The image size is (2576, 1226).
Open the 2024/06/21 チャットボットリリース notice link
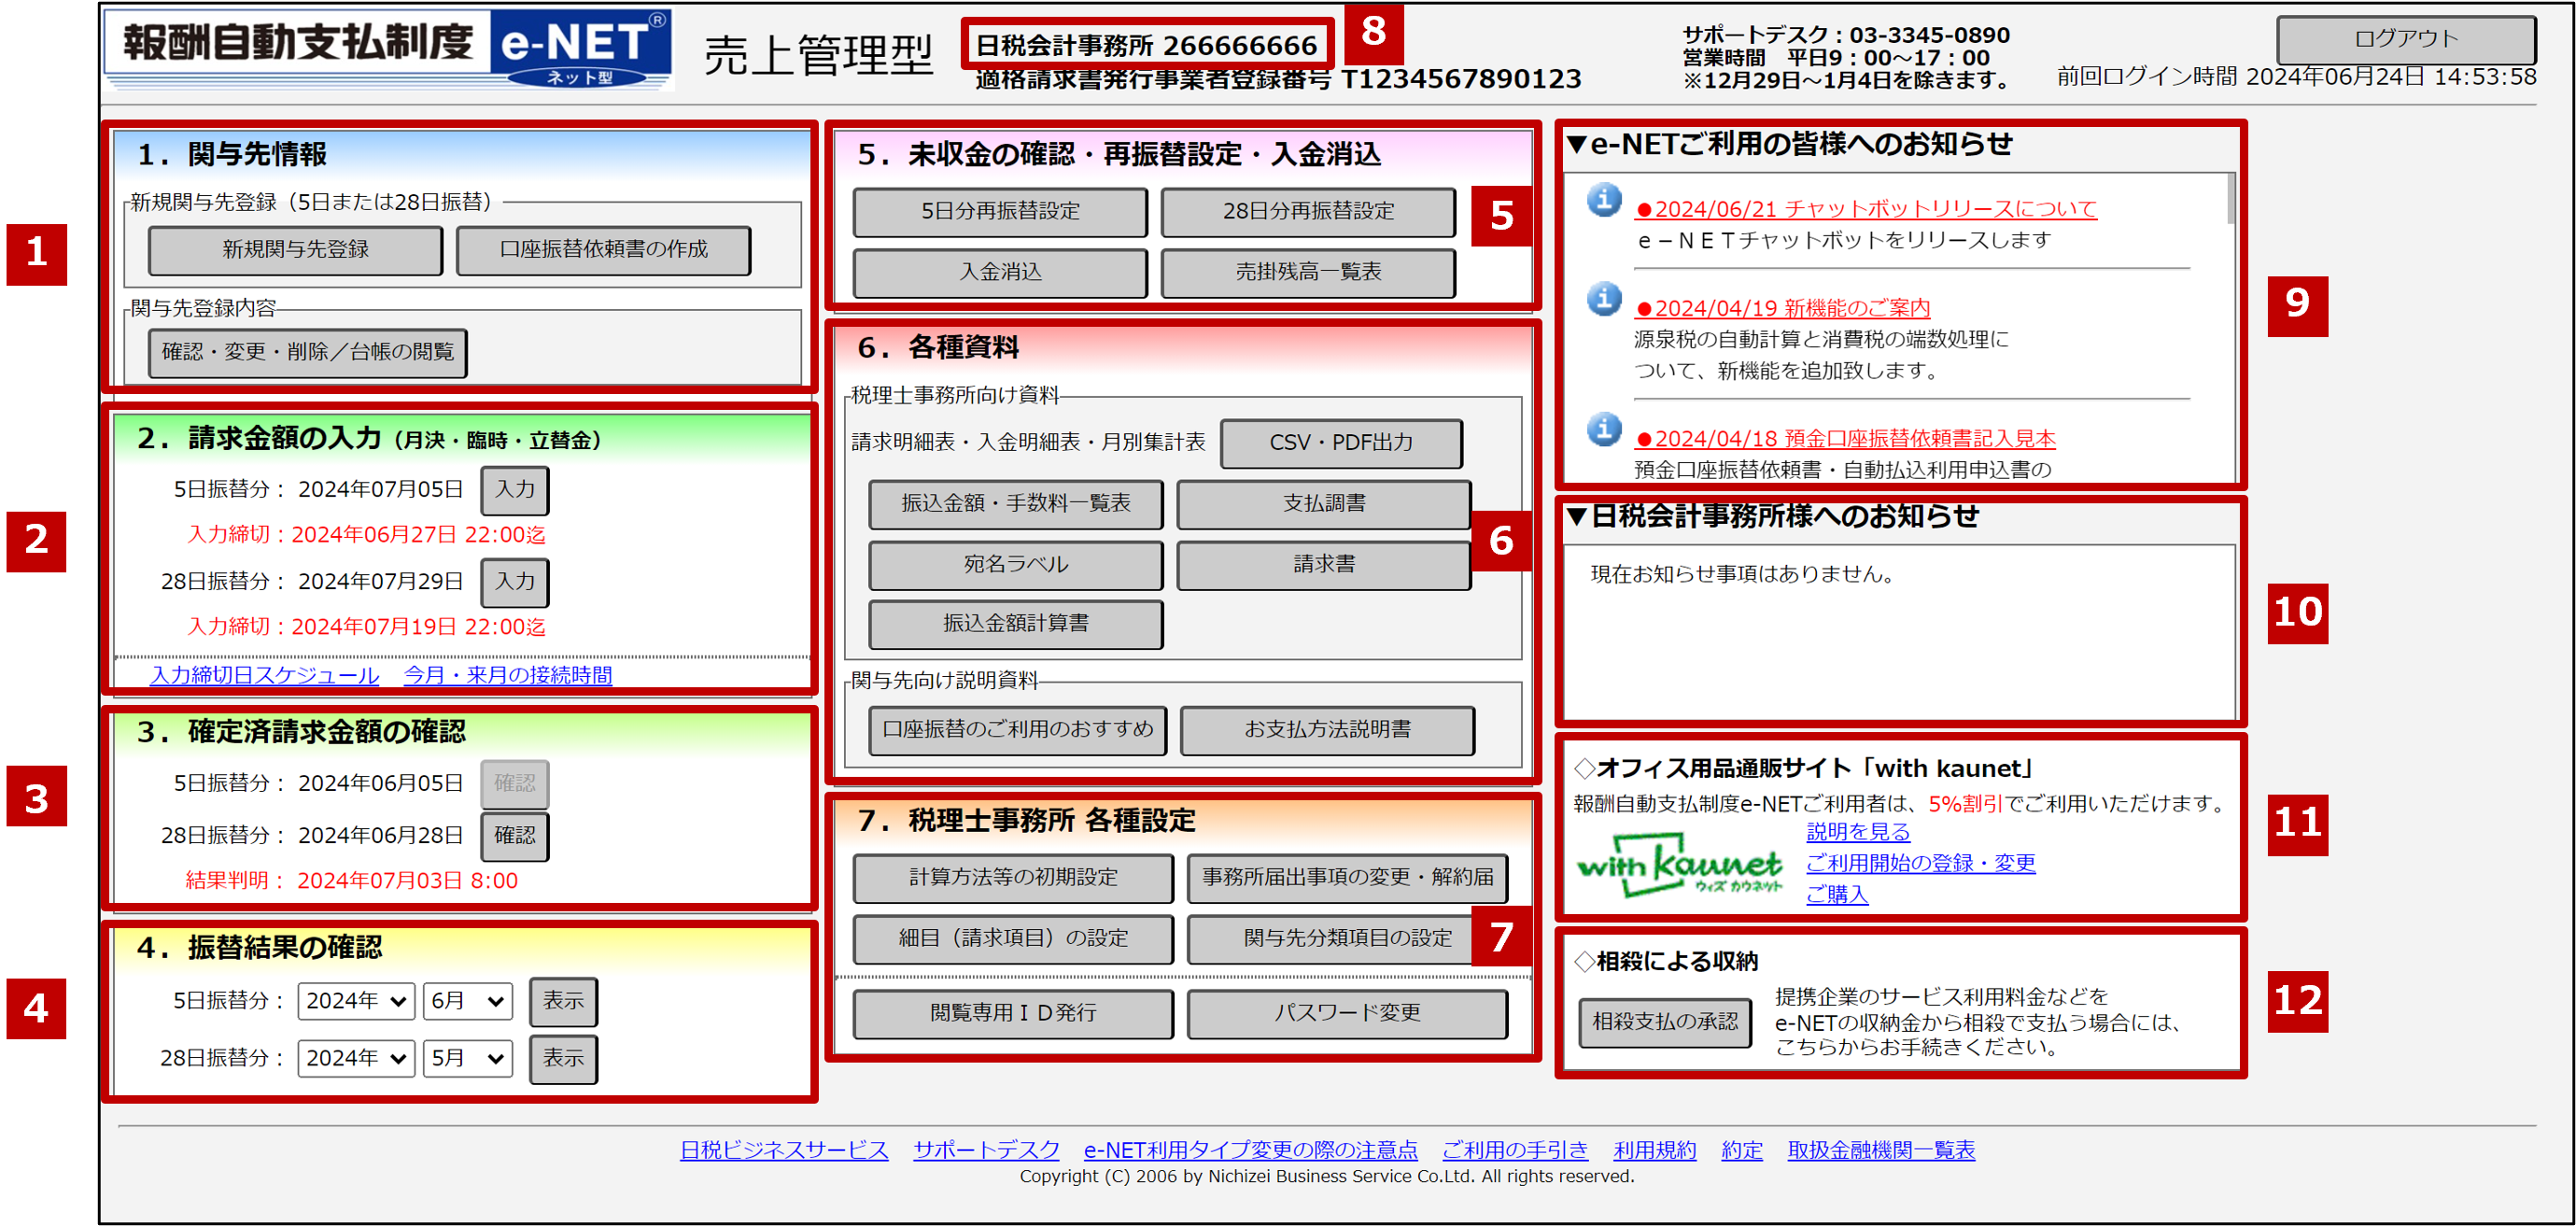pos(1865,209)
